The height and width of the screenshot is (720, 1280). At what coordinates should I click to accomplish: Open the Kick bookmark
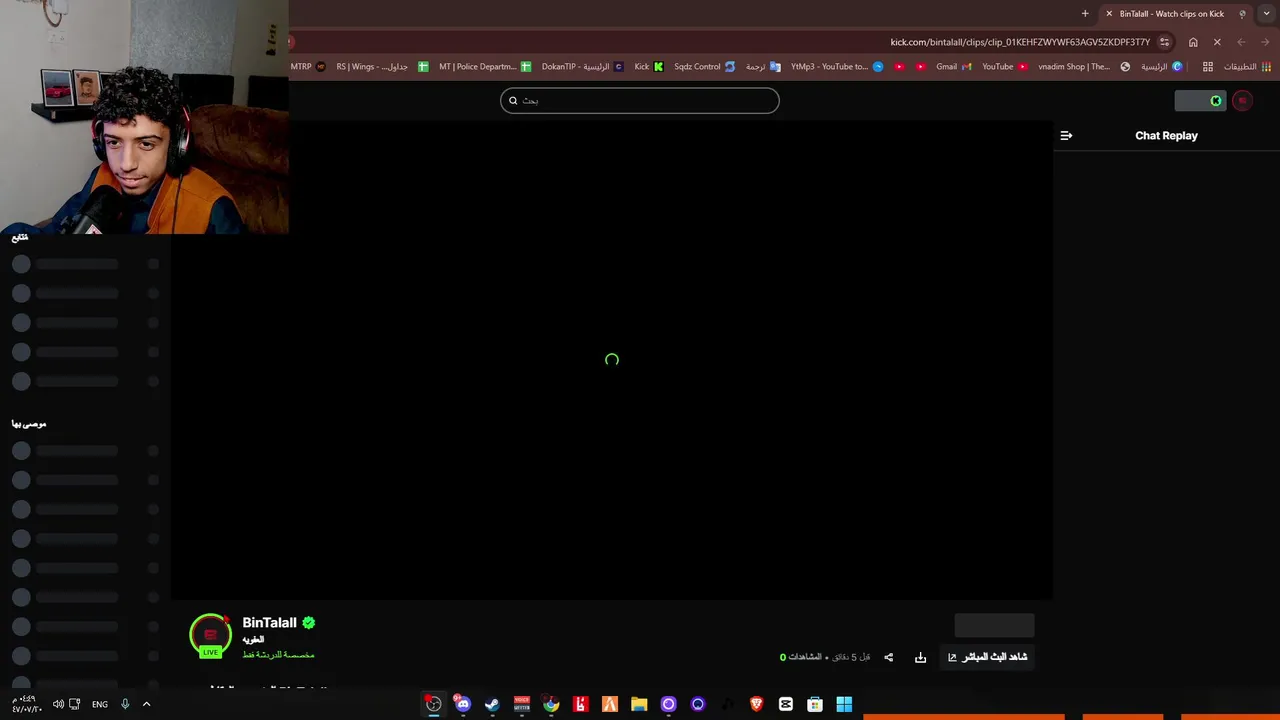tap(649, 67)
